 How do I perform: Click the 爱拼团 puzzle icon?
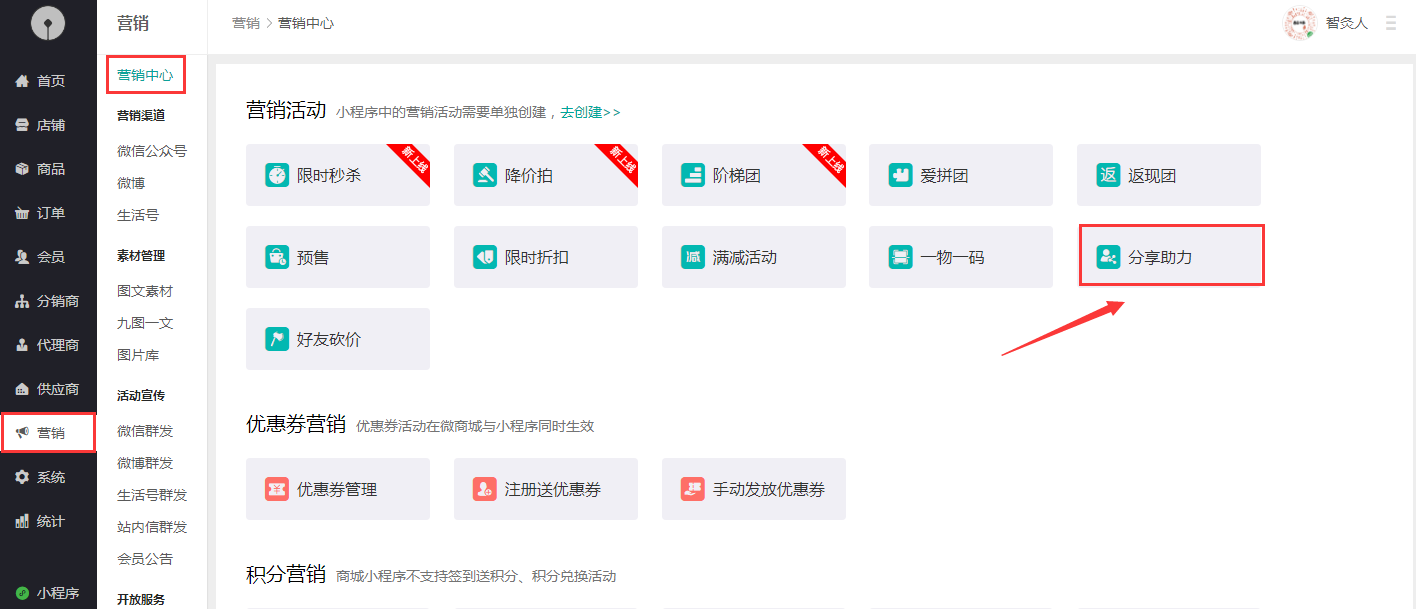901,175
